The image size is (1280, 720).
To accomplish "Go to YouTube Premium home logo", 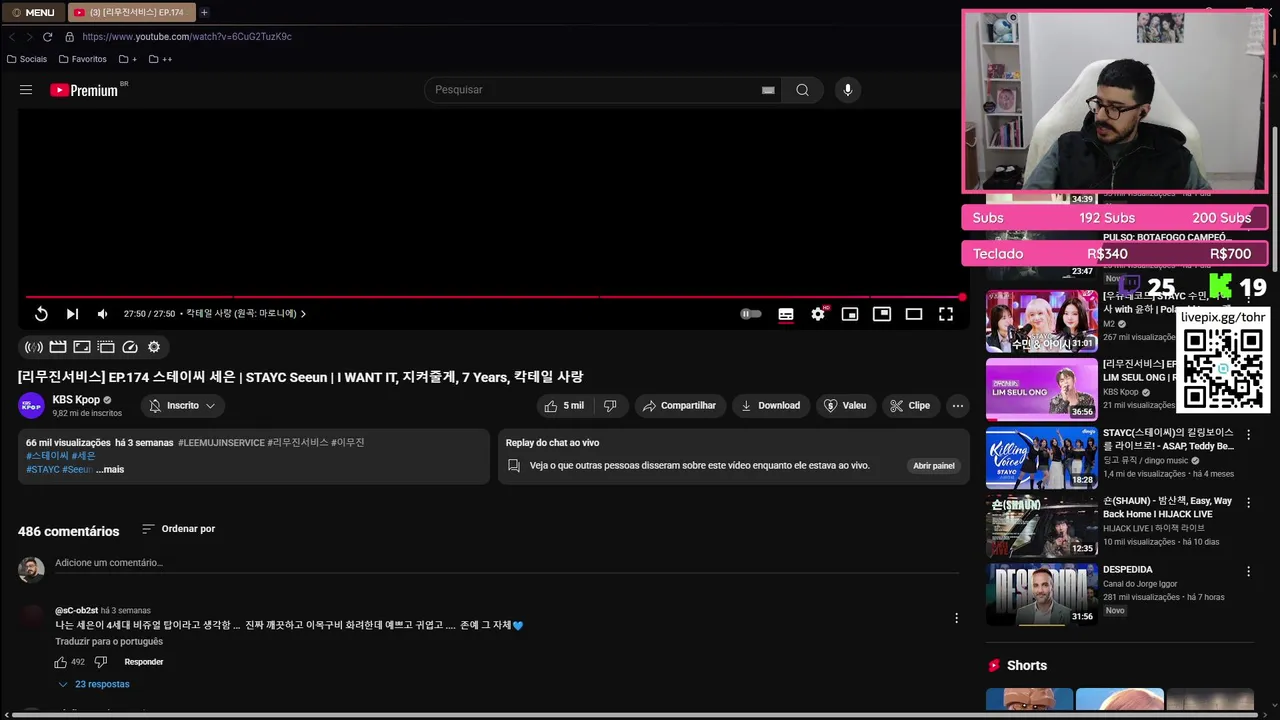I will [84, 90].
